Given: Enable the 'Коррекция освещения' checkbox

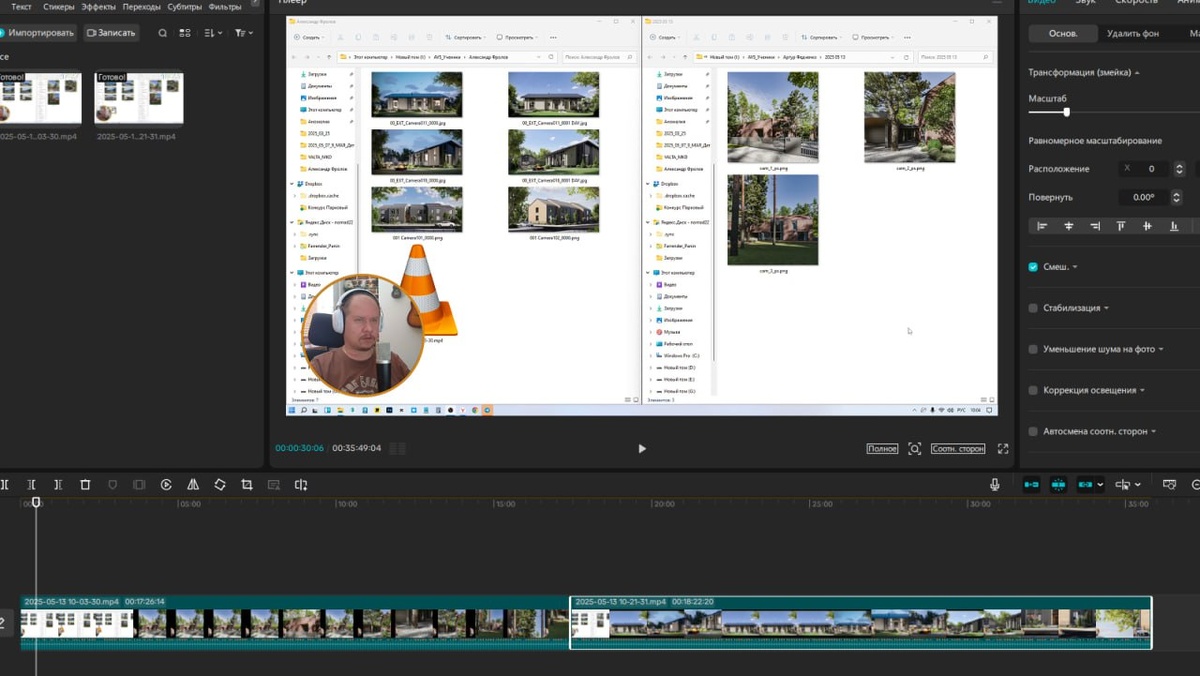Looking at the screenshot, I should pyautogui.click(x=1033, y=390).
